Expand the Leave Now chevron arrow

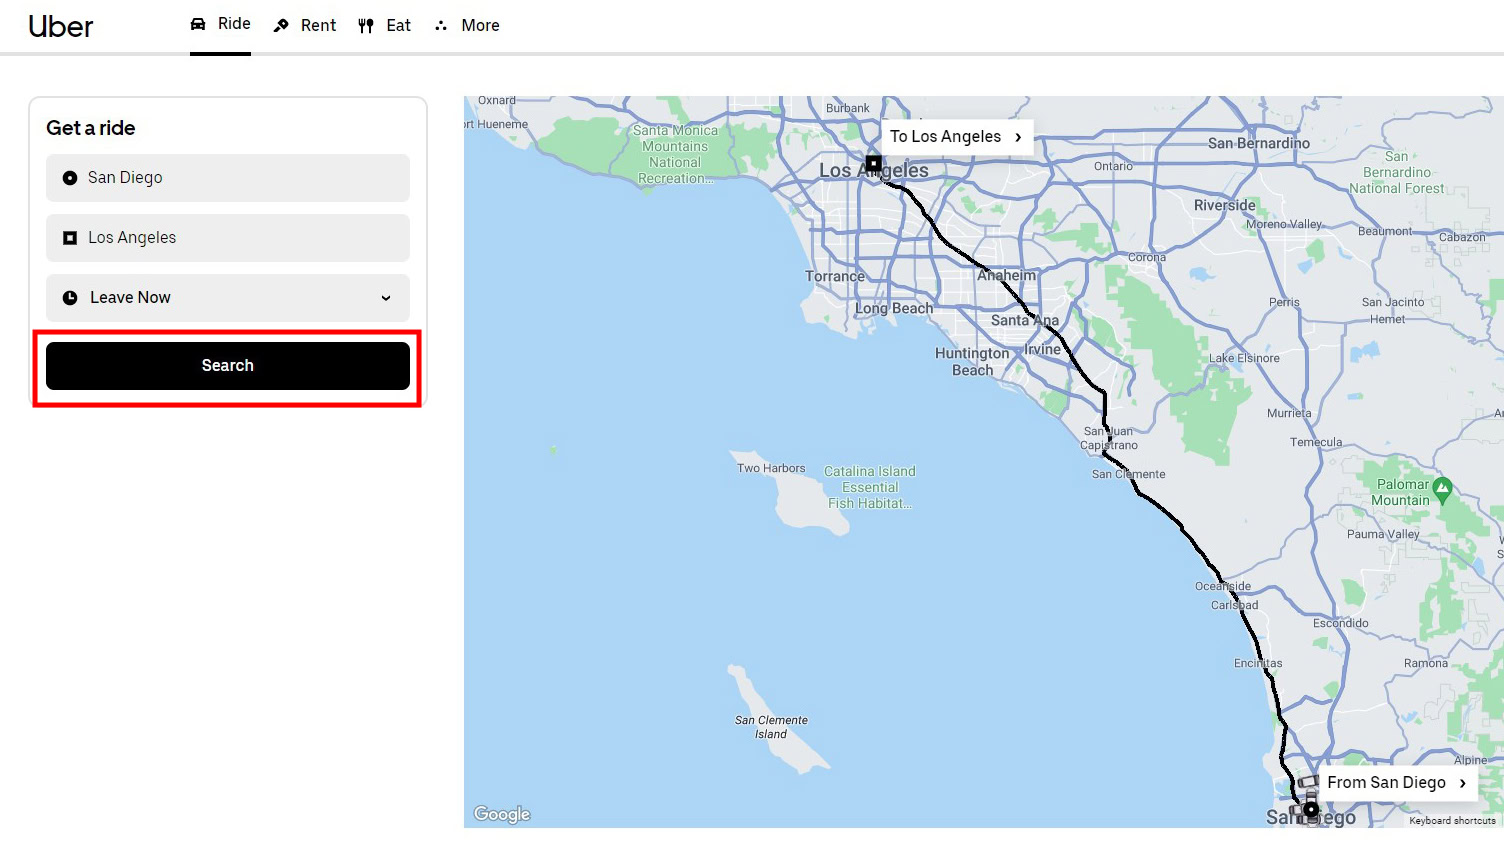(386, 298)
